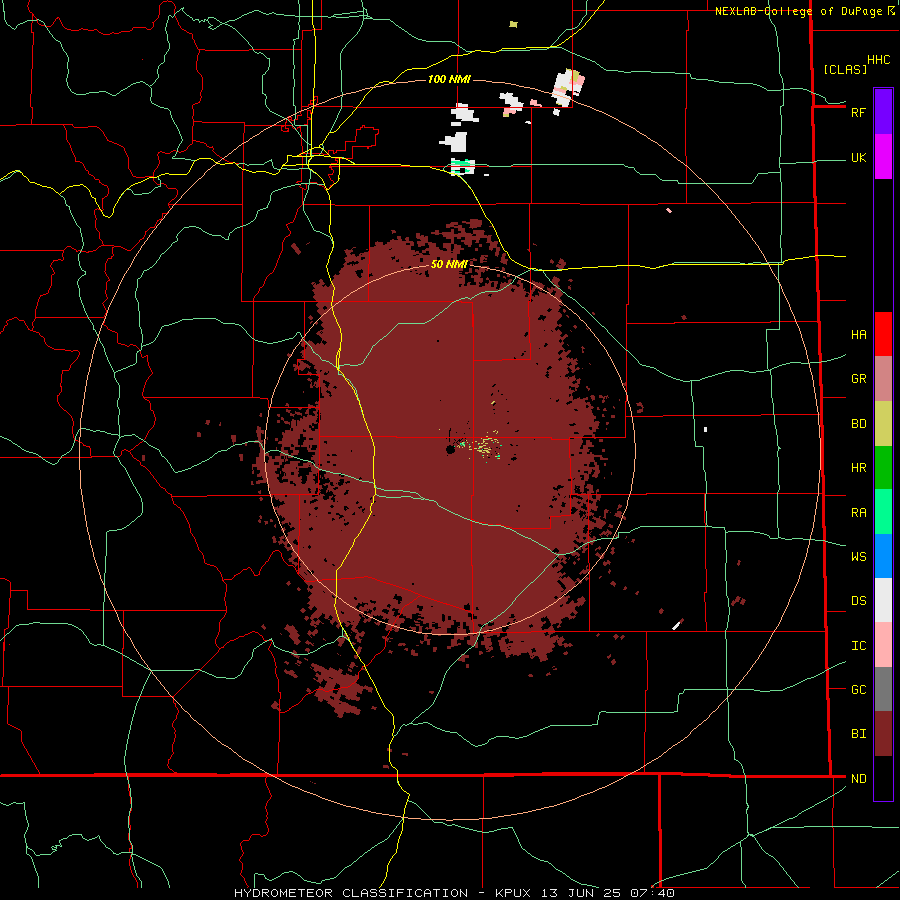Click the maroon BI legend swatch
Screen dimensions: 900x900
point(883,734)
